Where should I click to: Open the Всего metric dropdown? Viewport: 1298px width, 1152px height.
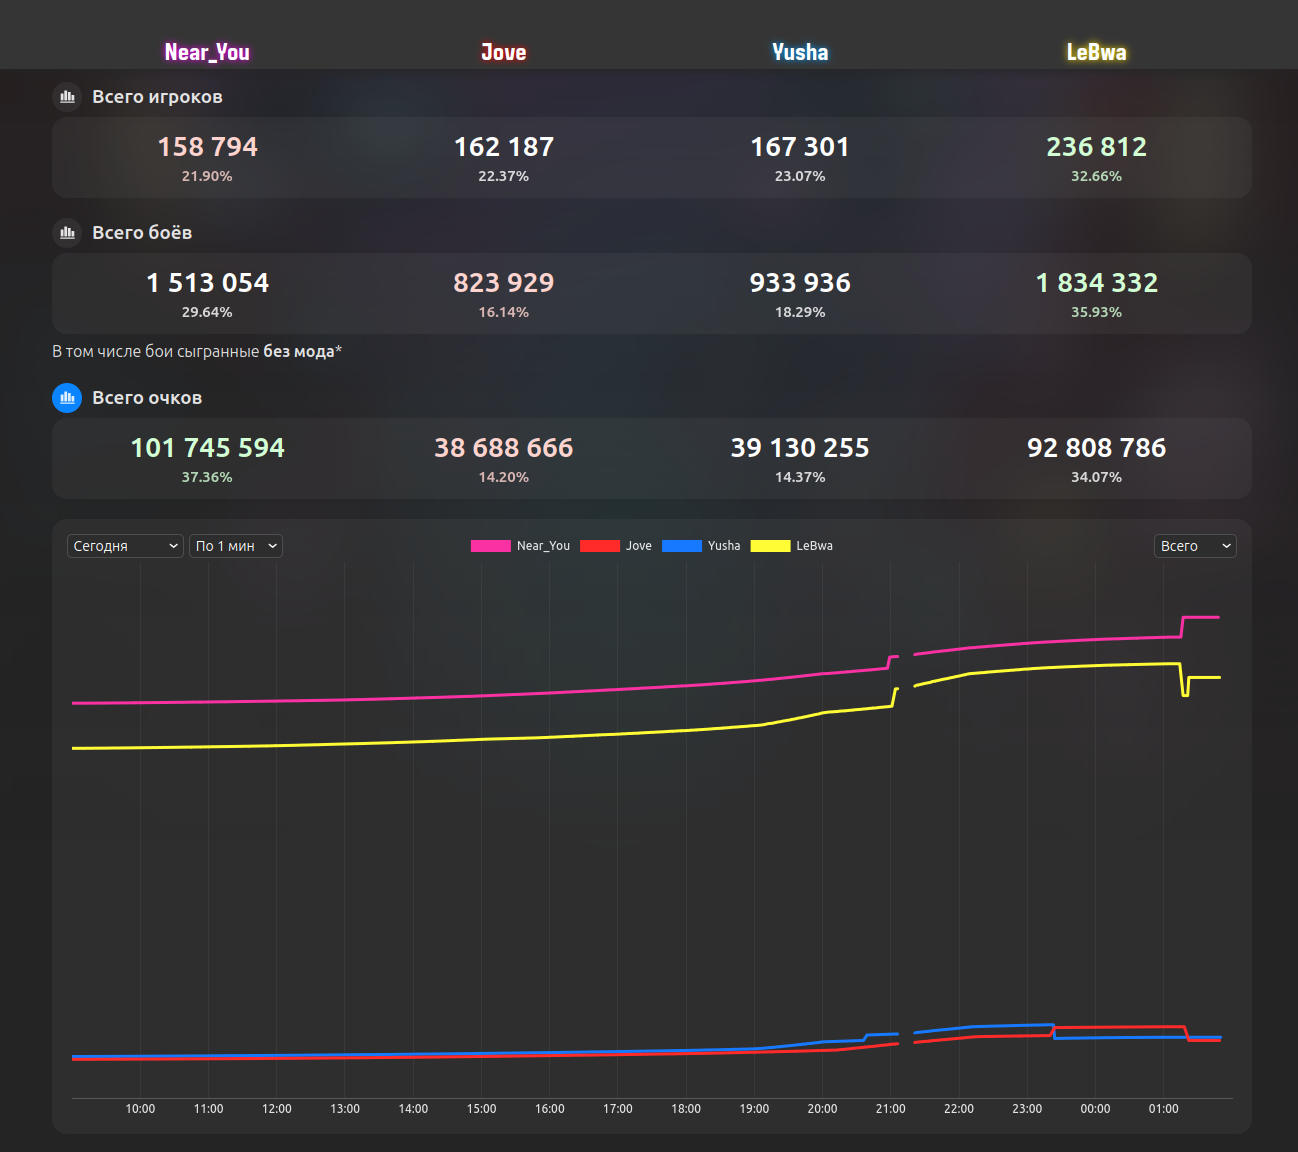pos(1195,546)
